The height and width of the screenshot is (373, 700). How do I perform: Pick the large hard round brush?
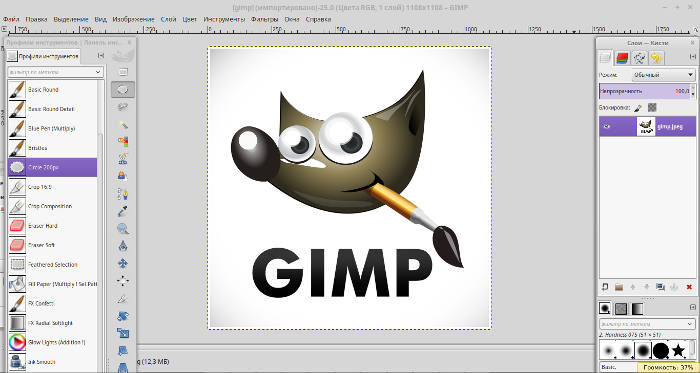661,351
